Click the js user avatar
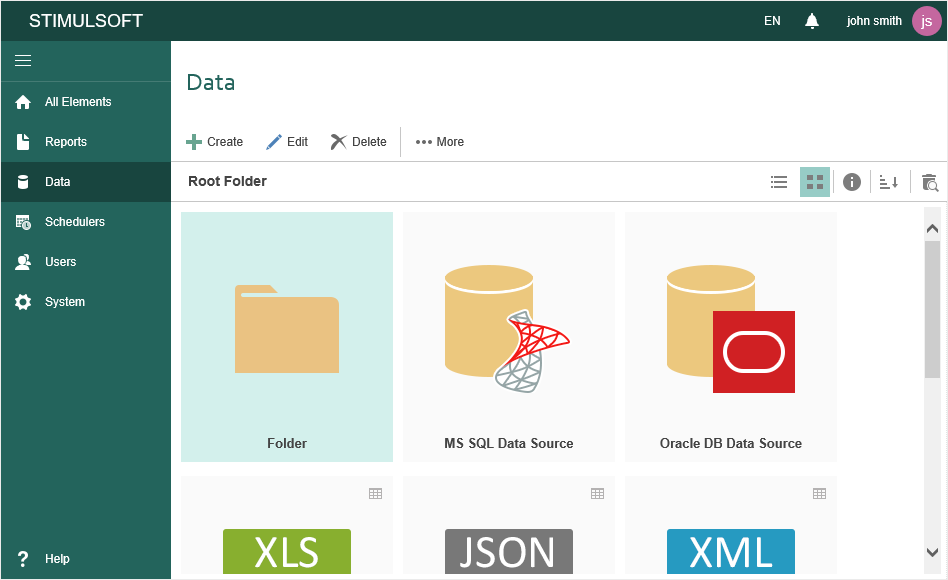The height and width of the screenshot is (580, 948). tap(926, 21)
